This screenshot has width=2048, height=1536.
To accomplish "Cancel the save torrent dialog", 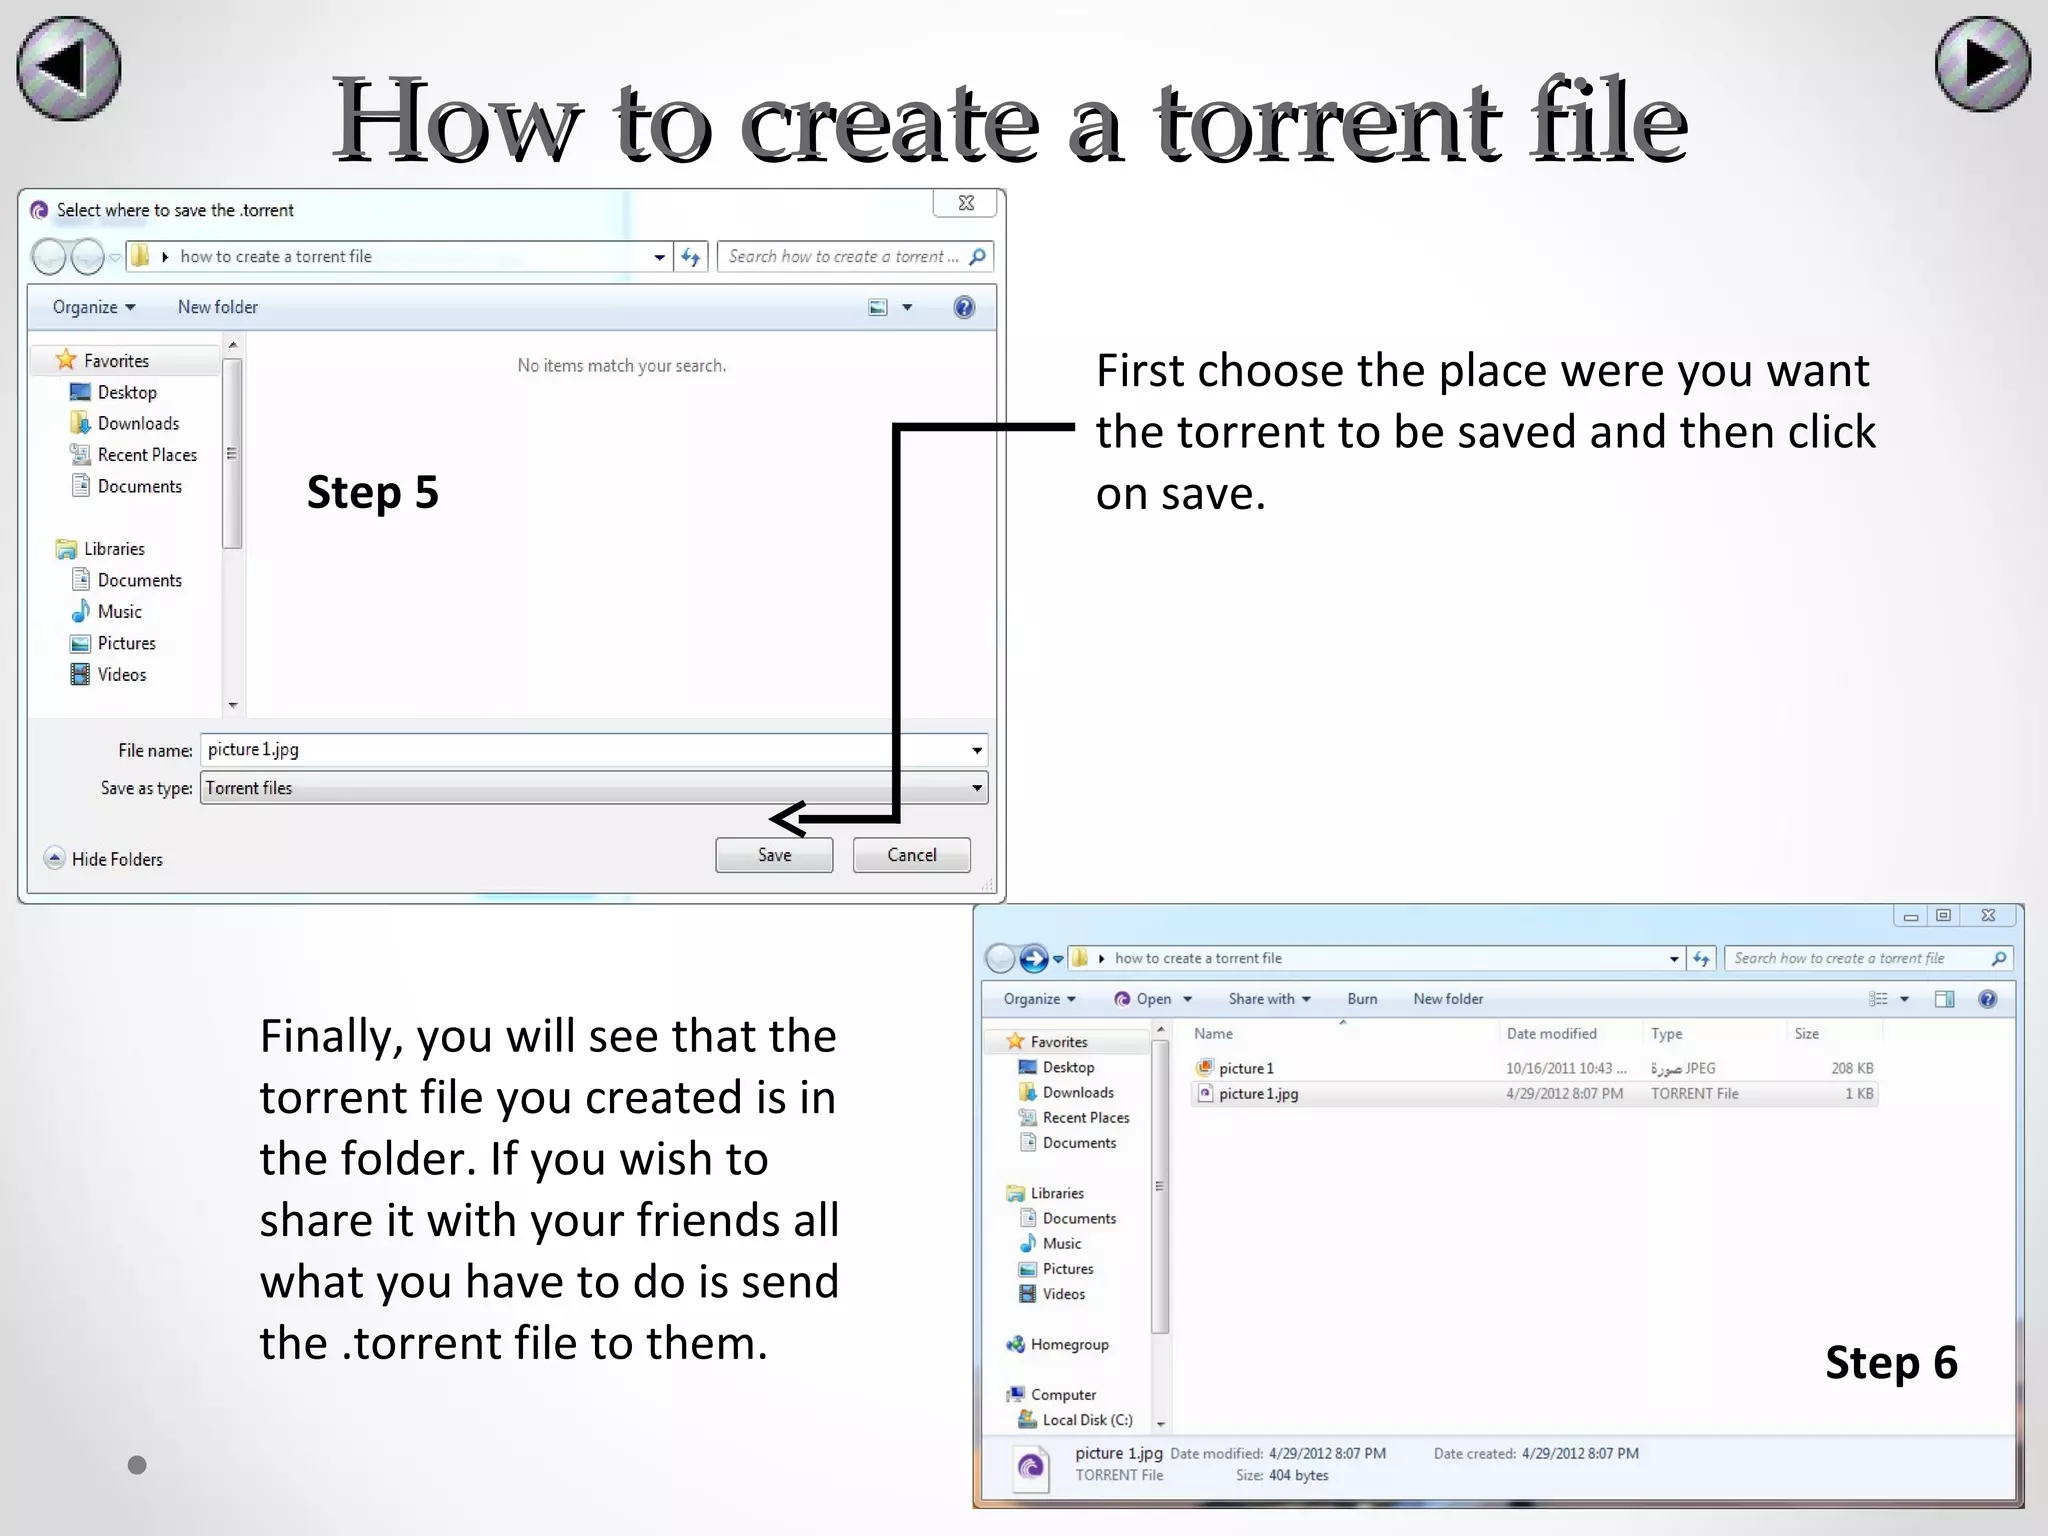I will [x=911, y=855].
